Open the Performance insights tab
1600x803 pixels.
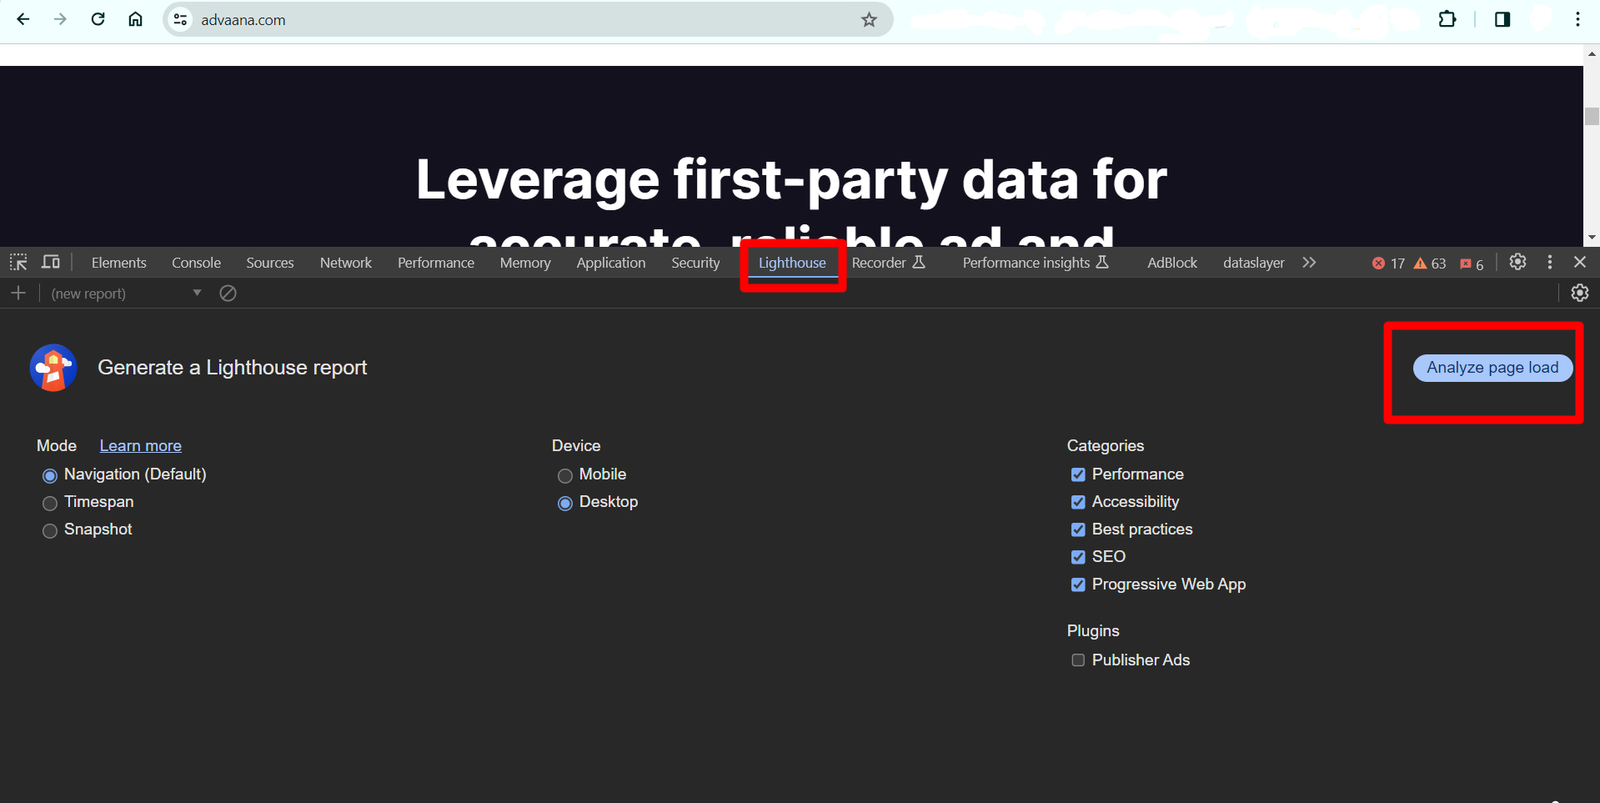coord(1036,263)
